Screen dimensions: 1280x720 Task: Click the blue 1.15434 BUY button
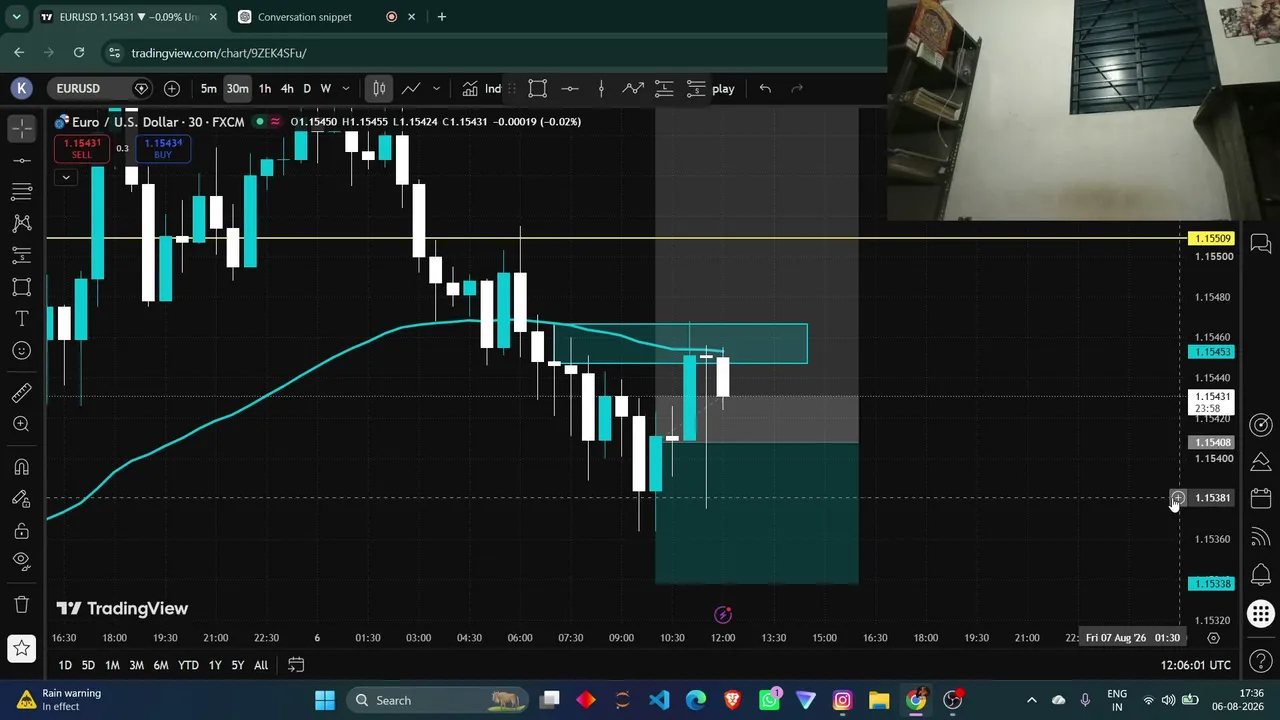(162, 148)
